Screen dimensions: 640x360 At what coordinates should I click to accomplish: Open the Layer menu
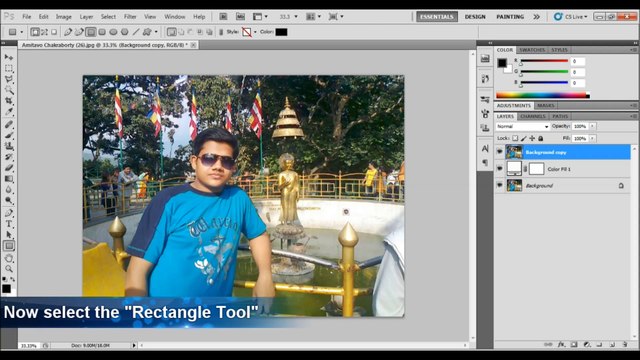86,17
